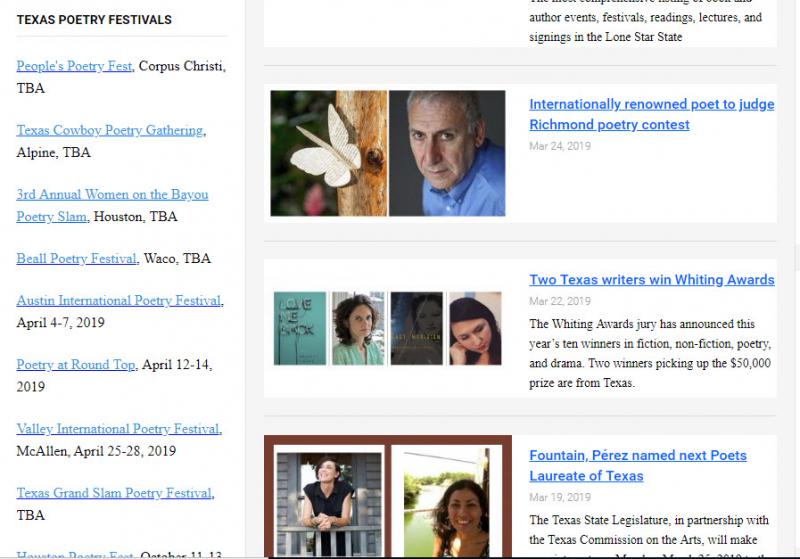Viewport: 800px width, 559px height.
Task: Click 'April 4-7, 2019' festival date text
Action: pyautogui.click(x=60, y=323)
